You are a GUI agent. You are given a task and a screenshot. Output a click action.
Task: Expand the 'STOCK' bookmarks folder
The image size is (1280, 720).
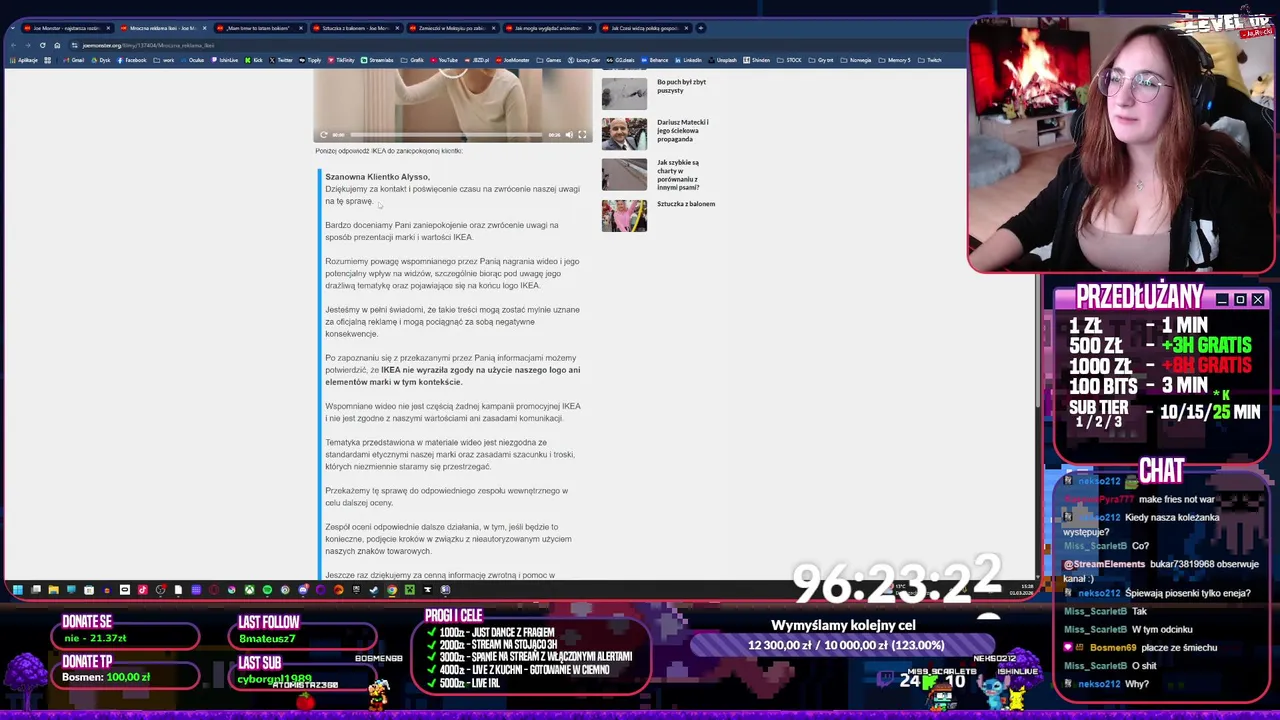click(789, 60)
